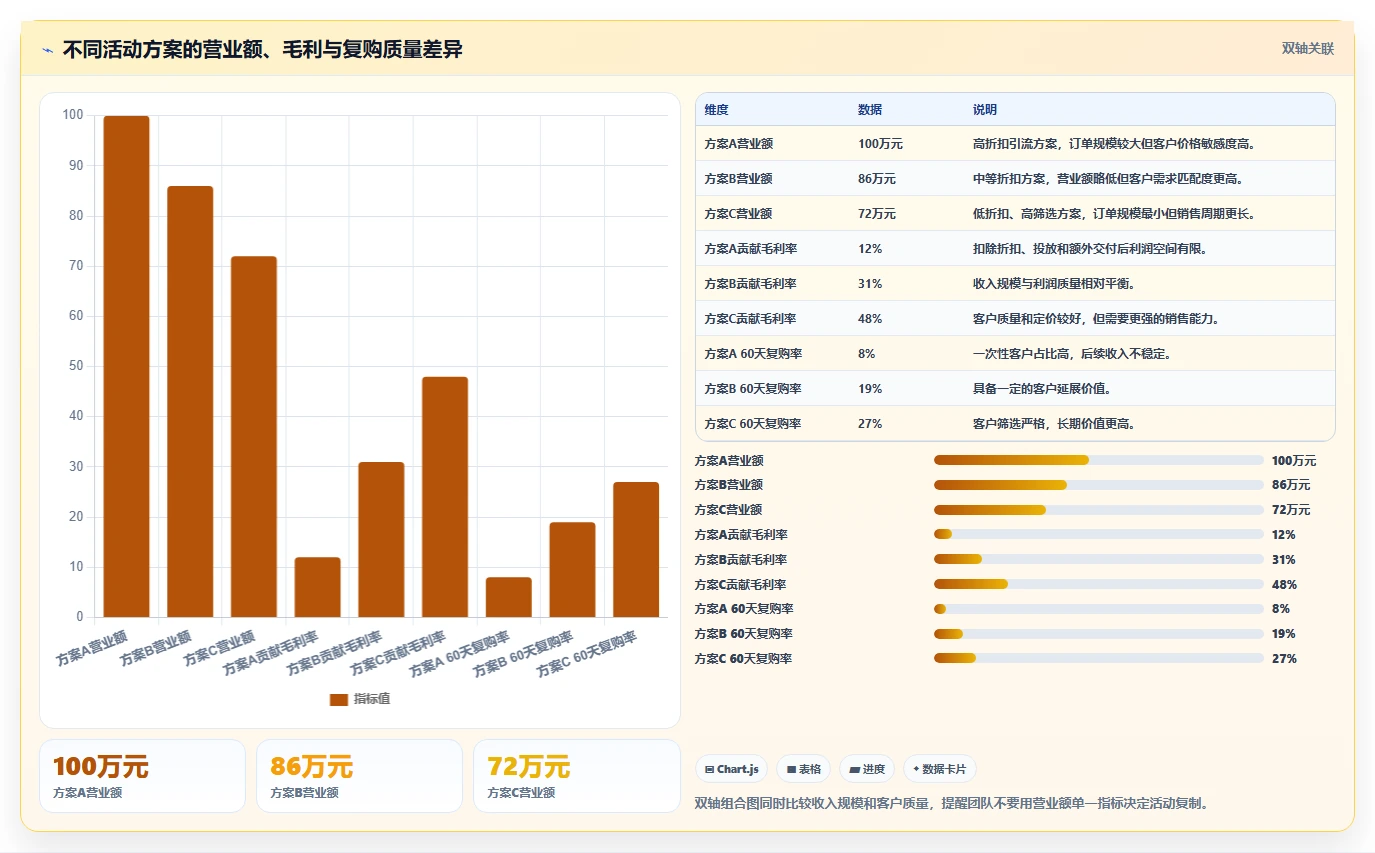Click the 100 tick on chart y-axis
This screenshot has width=1375, height=853.
(x=73, y=115)
